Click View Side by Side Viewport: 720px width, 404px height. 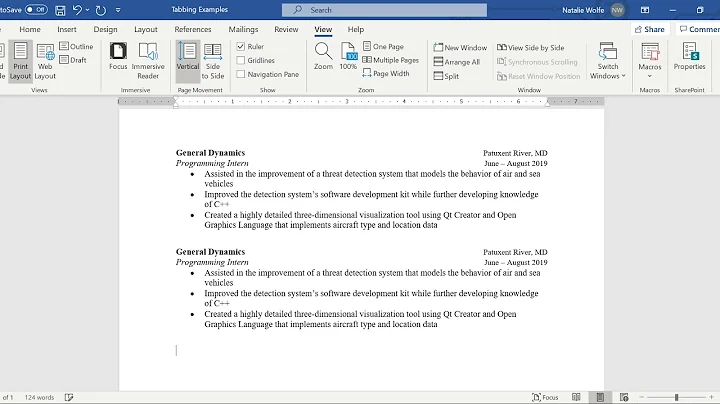pyautogui.click(x=531, y=47)
